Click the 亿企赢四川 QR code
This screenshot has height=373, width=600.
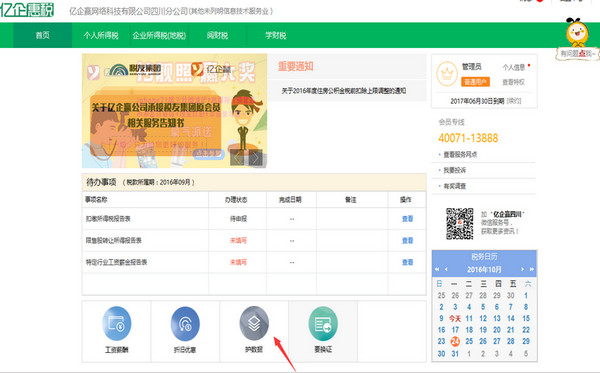coord(460,224)
